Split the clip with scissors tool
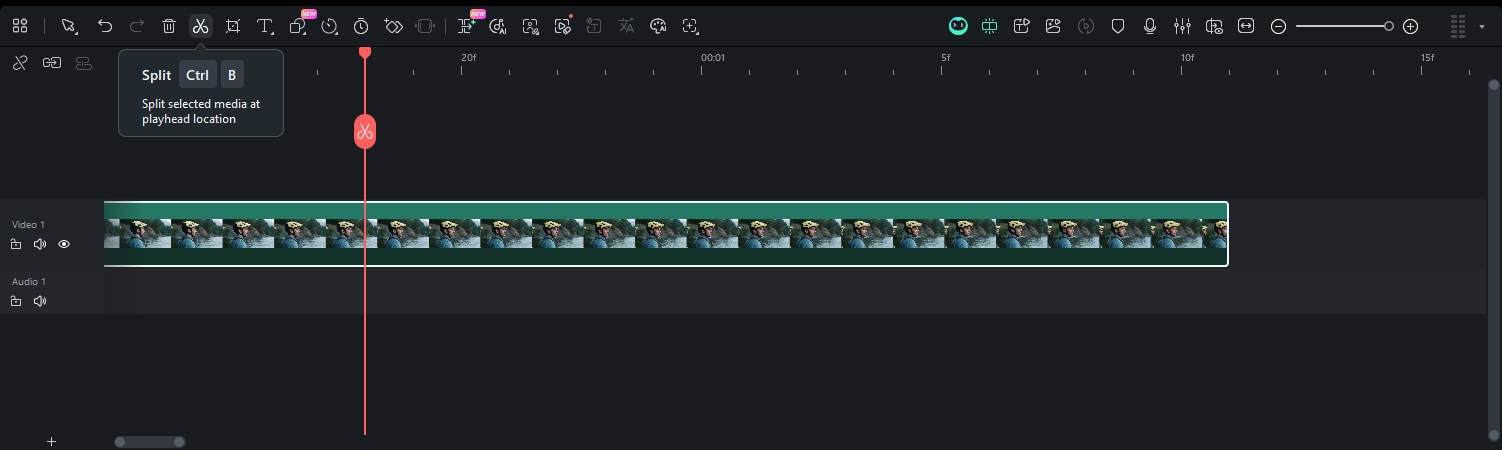 click(x=201, y=26)
